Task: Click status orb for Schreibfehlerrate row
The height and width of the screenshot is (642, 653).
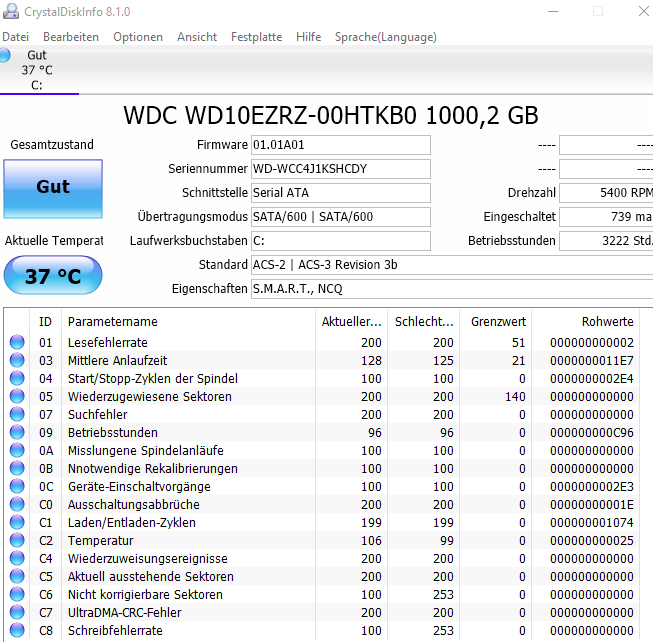Action: [17, 630]
